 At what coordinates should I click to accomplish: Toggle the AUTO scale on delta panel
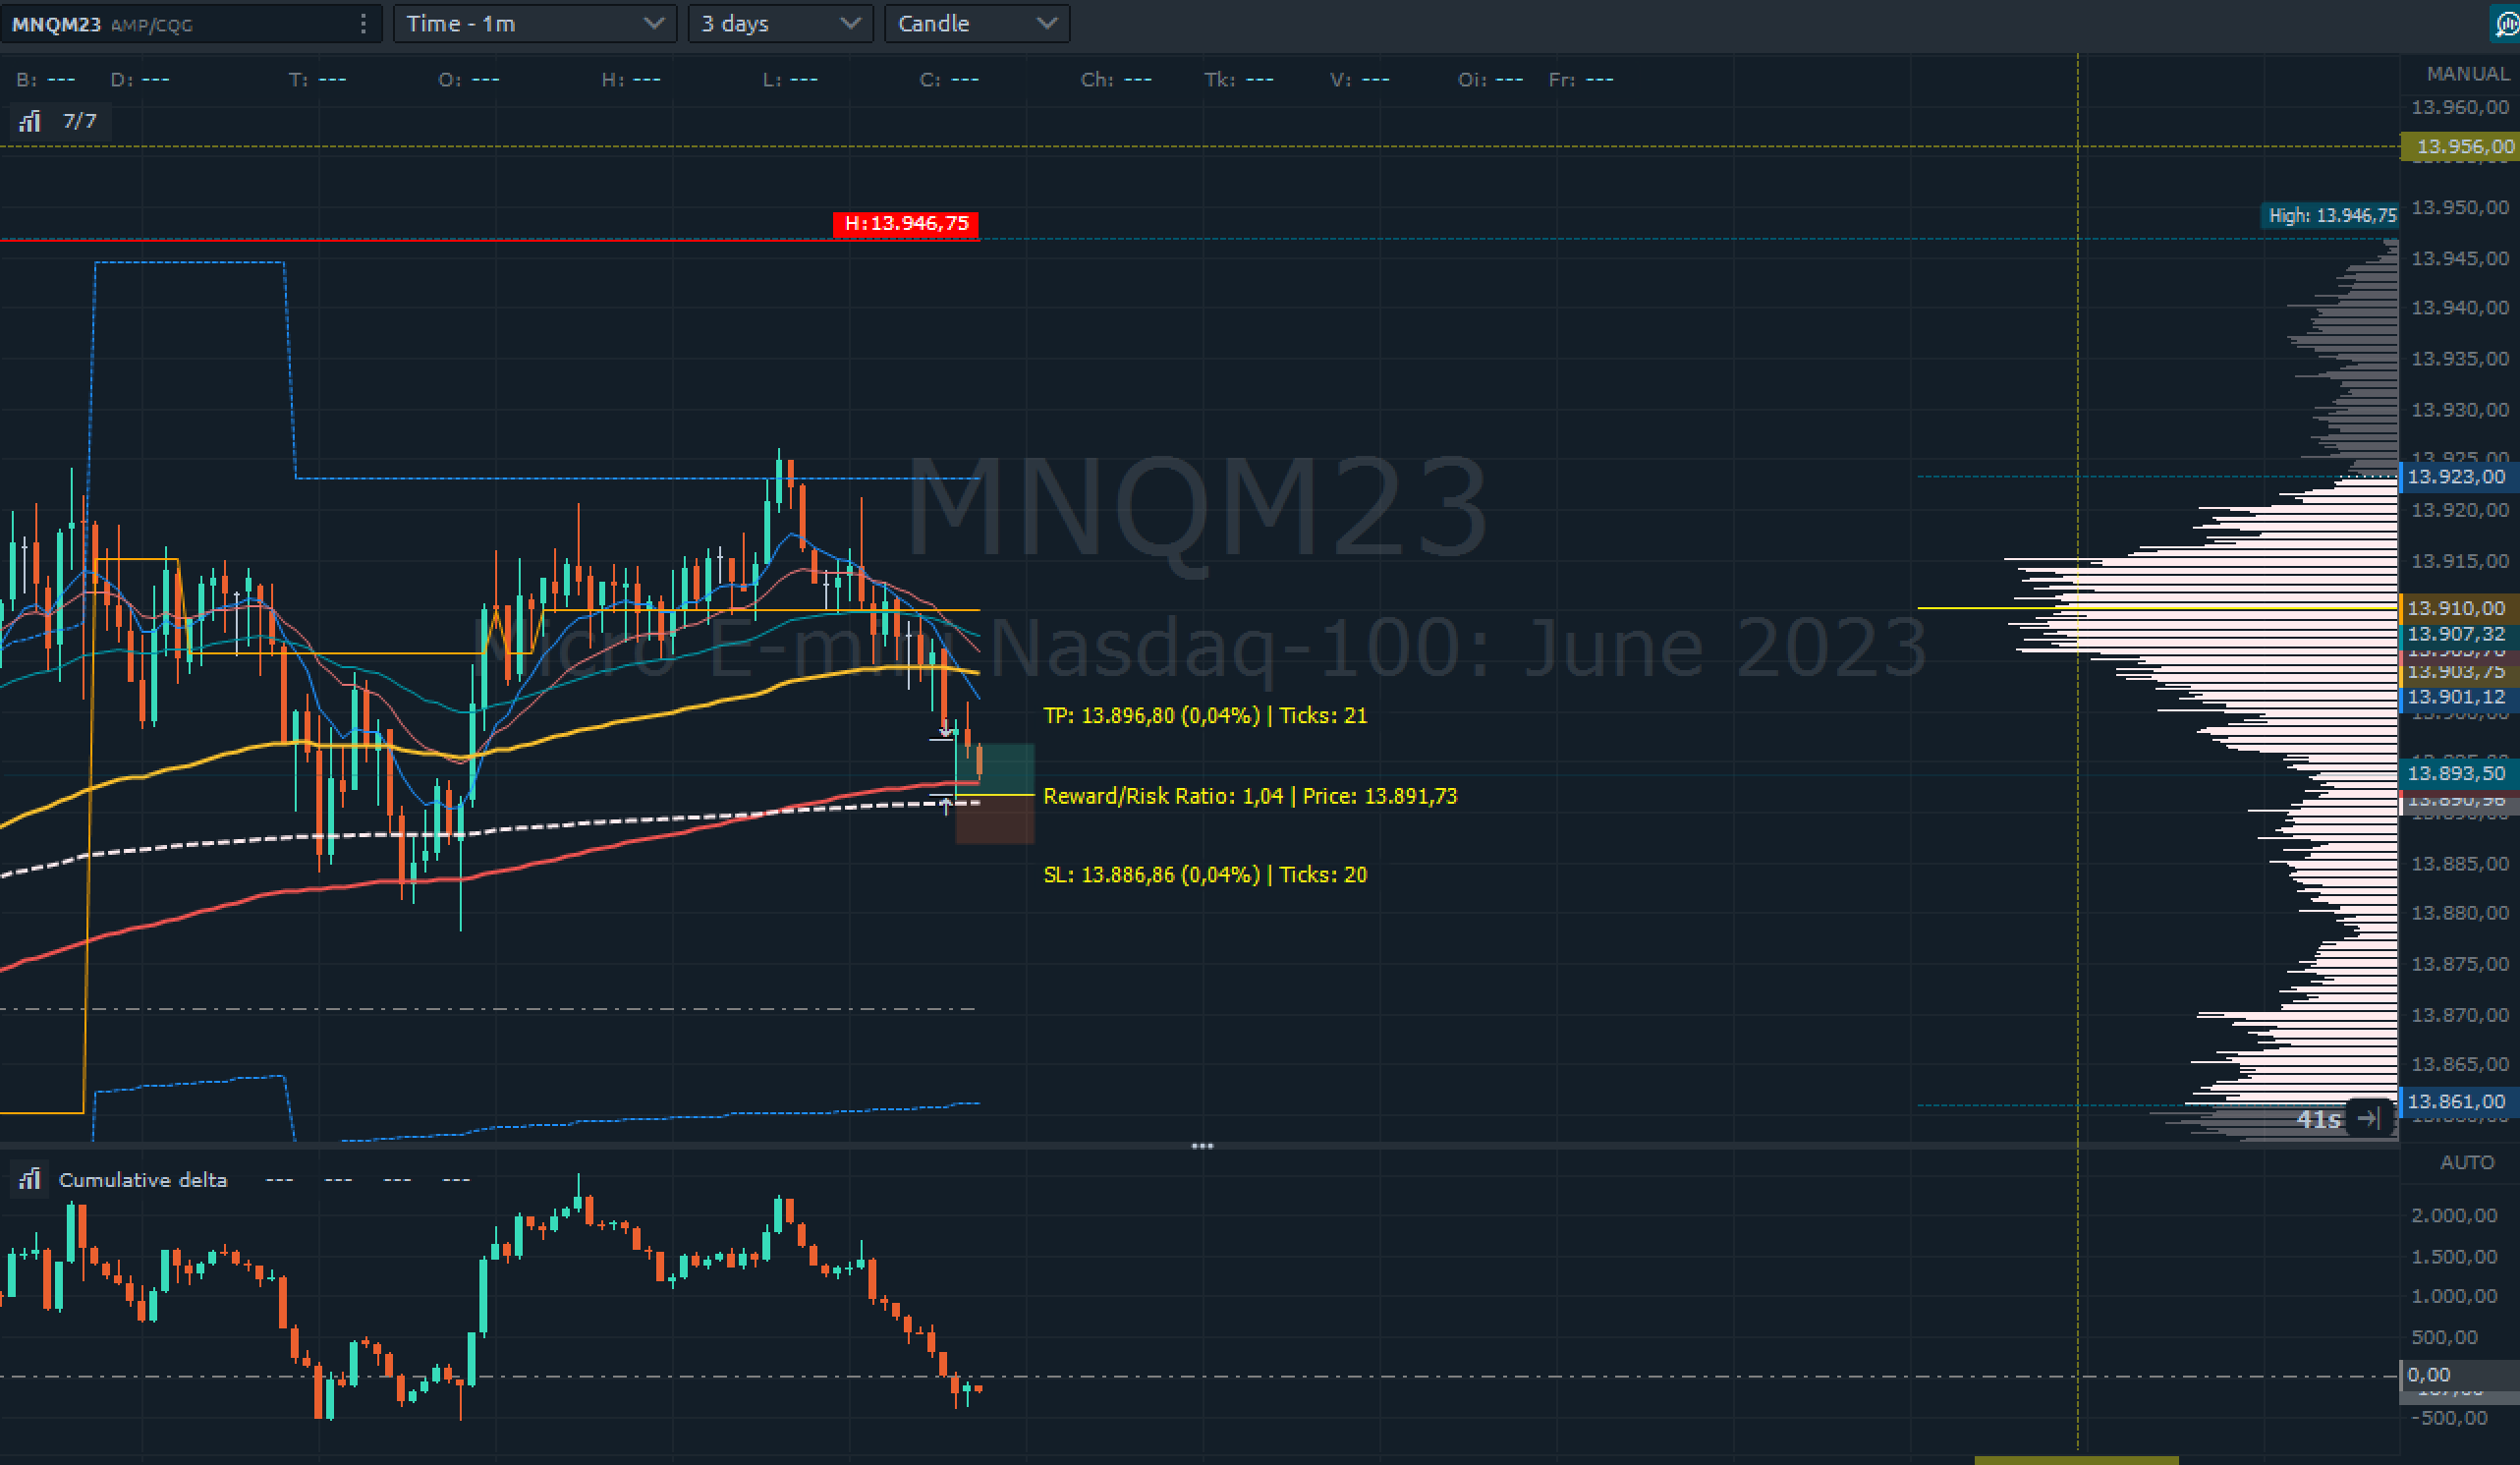tap(2467, 1162)
